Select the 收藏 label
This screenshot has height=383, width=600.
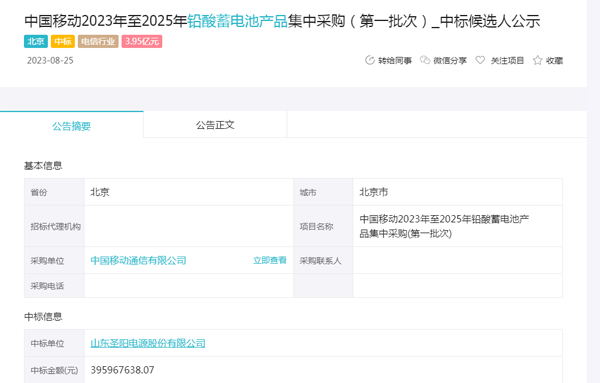click(554, 60)
